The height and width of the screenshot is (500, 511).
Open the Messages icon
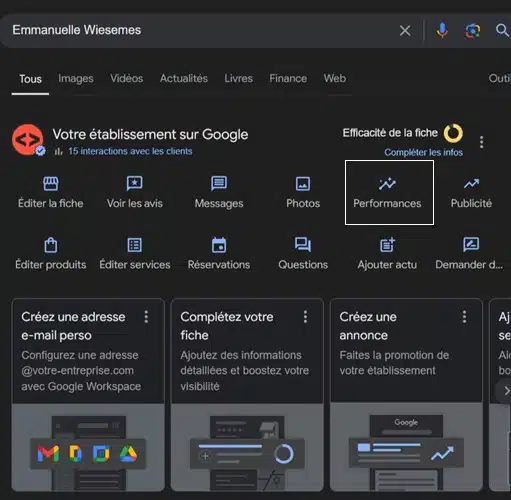219,183
